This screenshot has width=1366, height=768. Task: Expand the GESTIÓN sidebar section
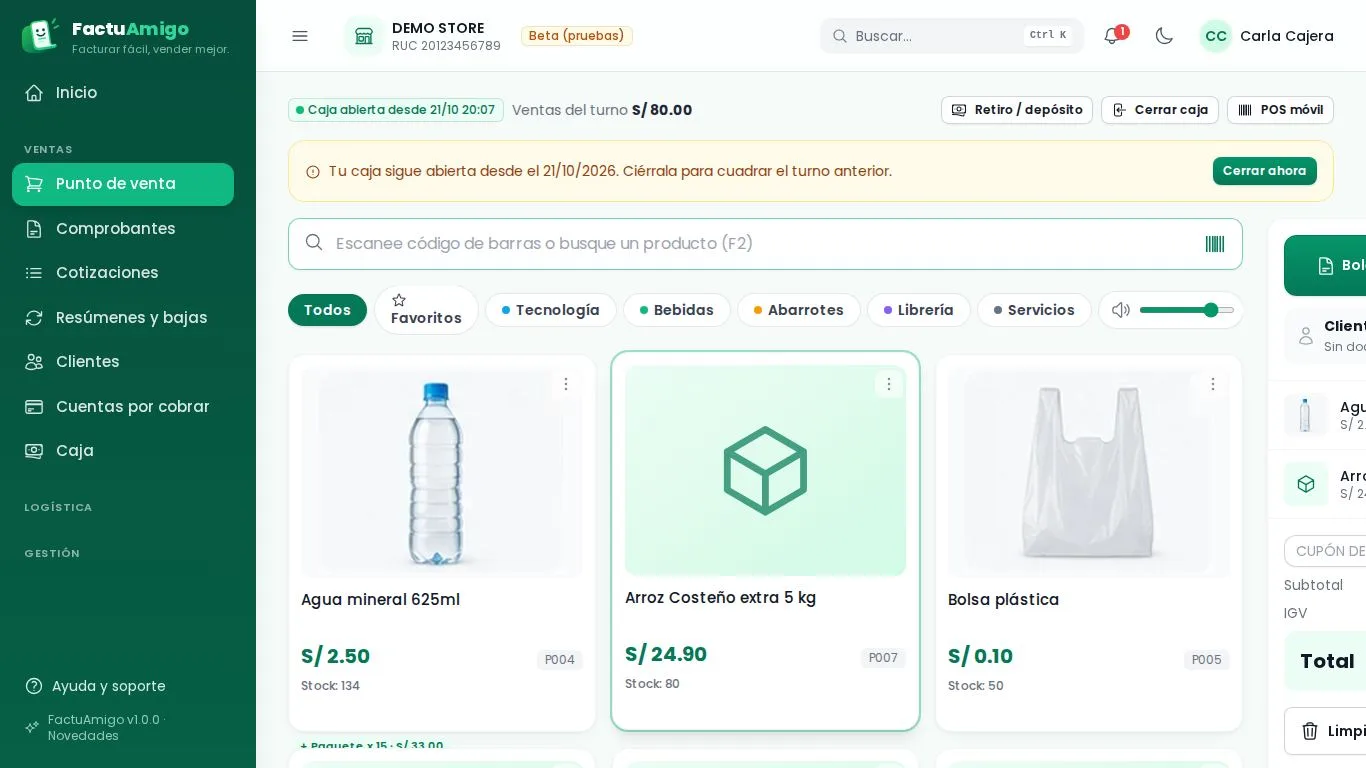(x=52, y=554)
